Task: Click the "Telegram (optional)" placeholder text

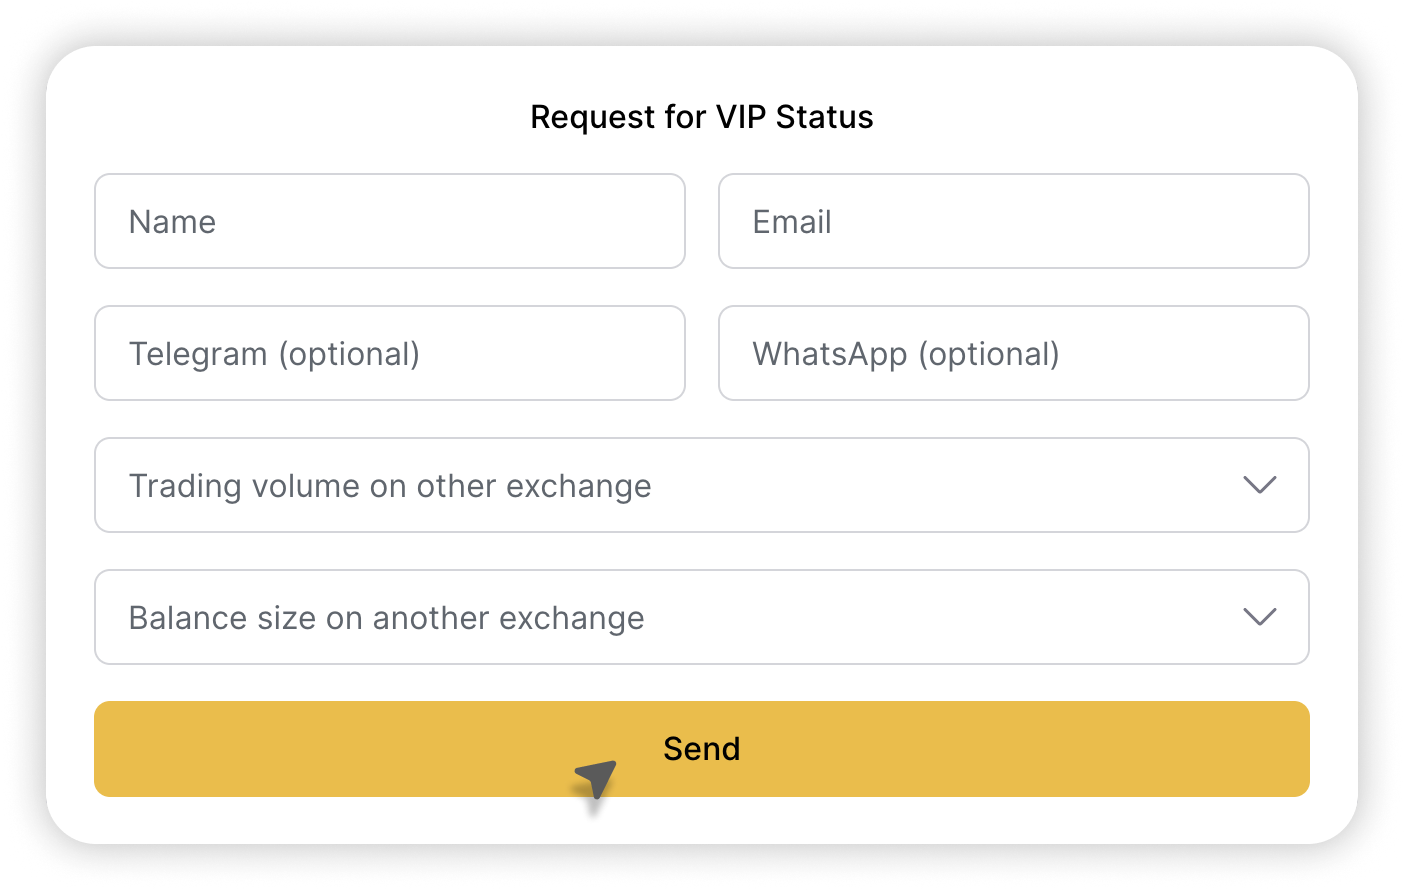Action: (274, 354)
